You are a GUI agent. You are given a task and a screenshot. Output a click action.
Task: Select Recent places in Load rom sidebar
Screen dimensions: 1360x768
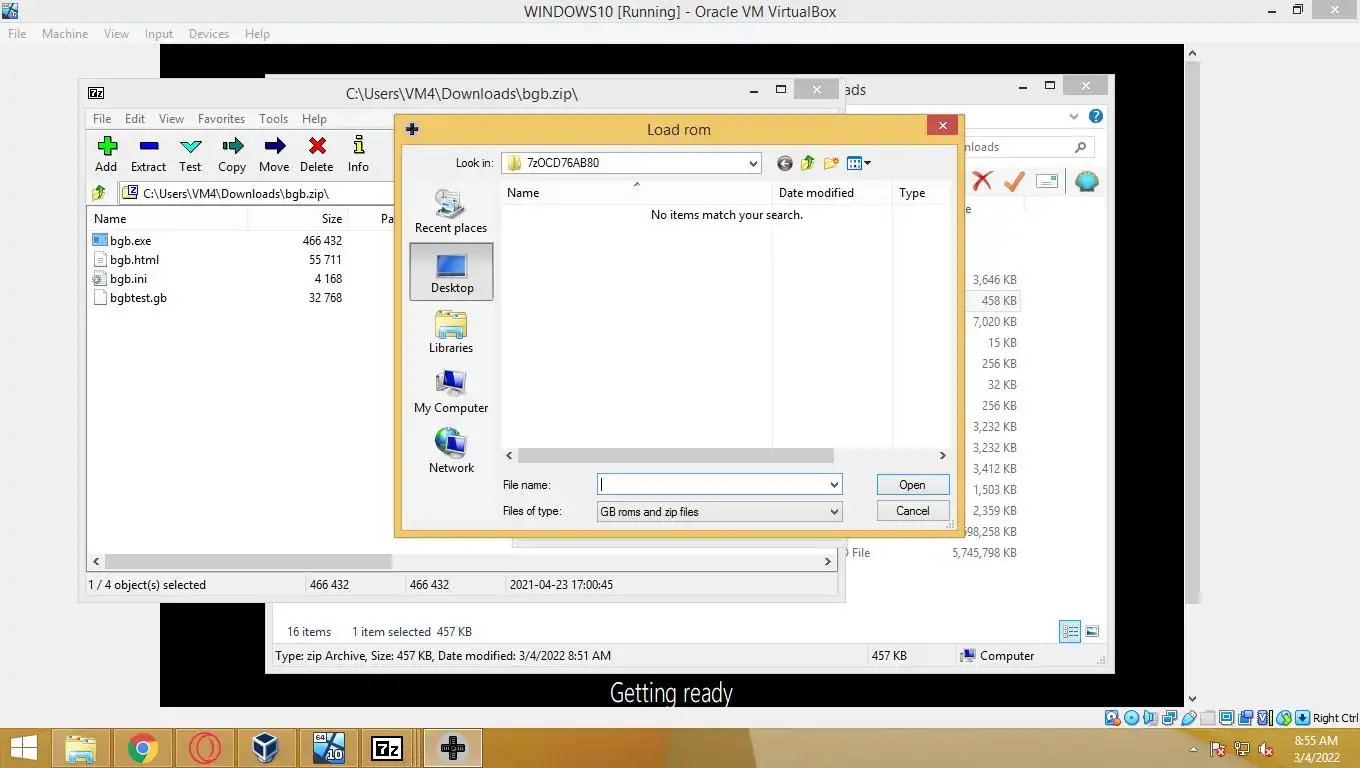(x=451, y=211)
